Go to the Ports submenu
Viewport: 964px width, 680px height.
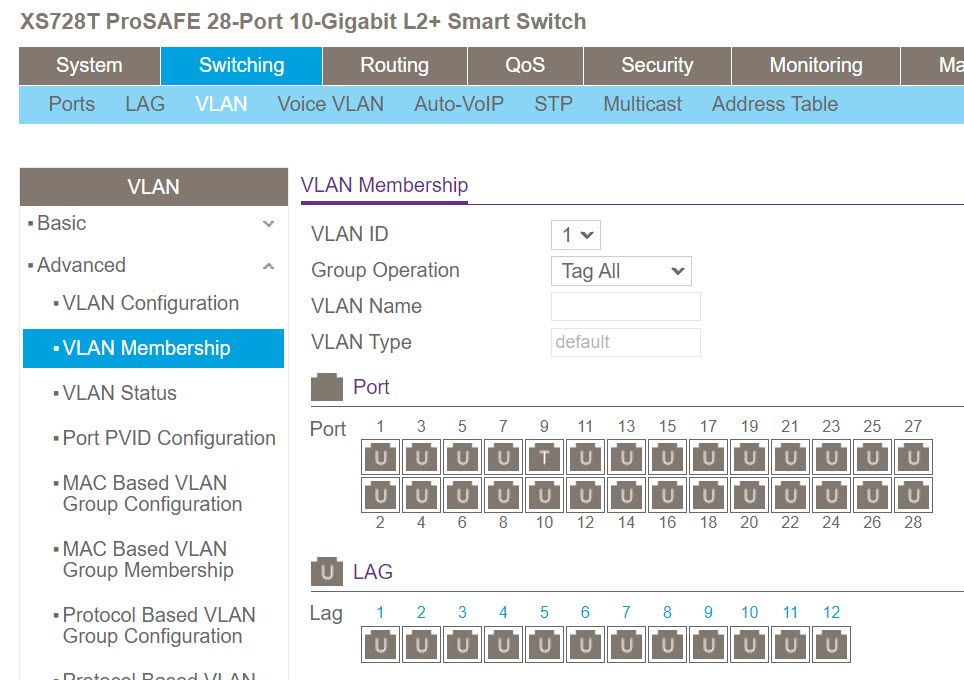(x=71, y=104)
